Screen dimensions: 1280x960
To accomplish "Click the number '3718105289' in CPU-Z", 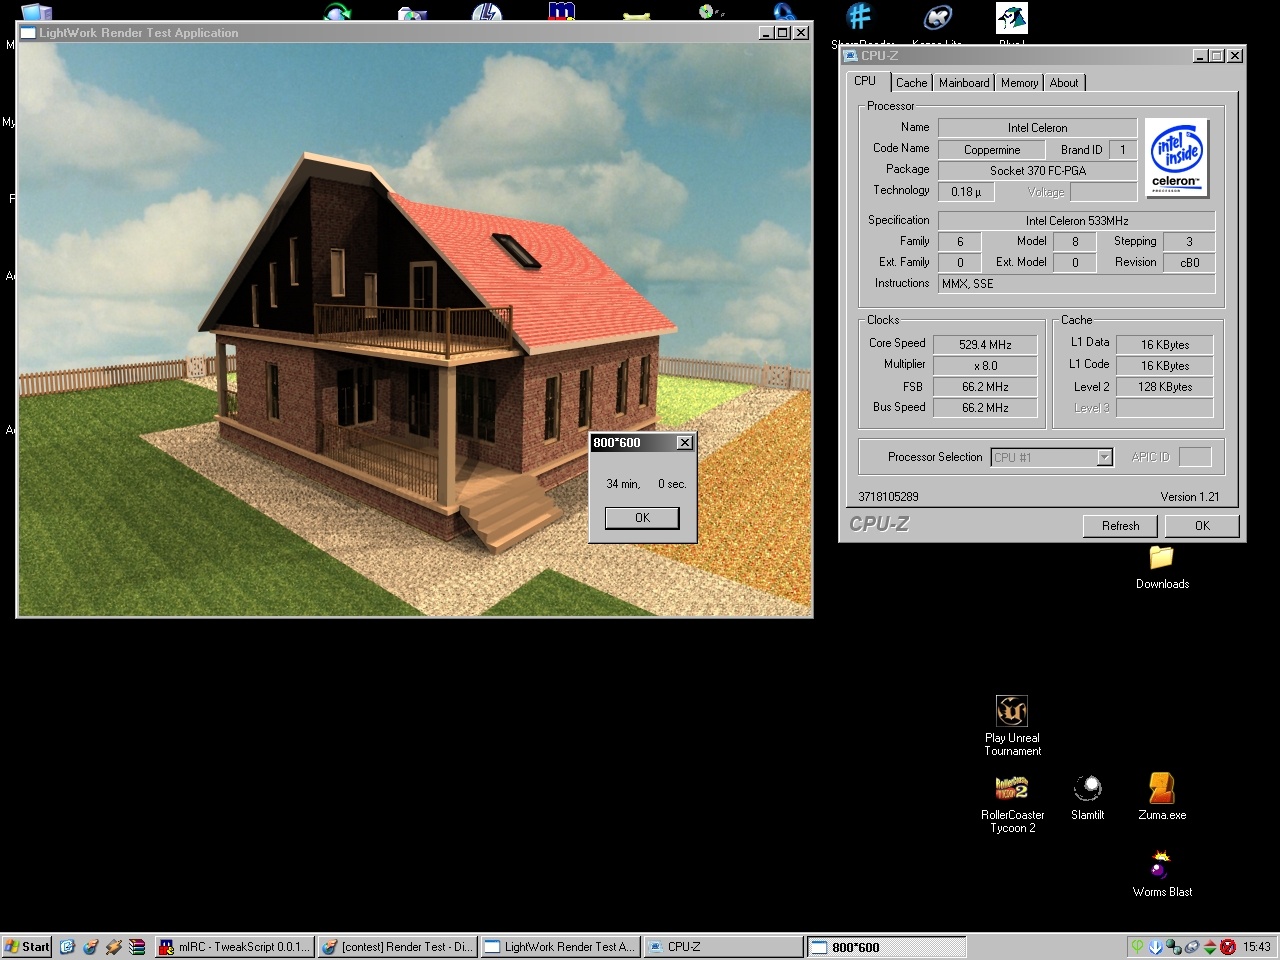I will tap(888, 497).
